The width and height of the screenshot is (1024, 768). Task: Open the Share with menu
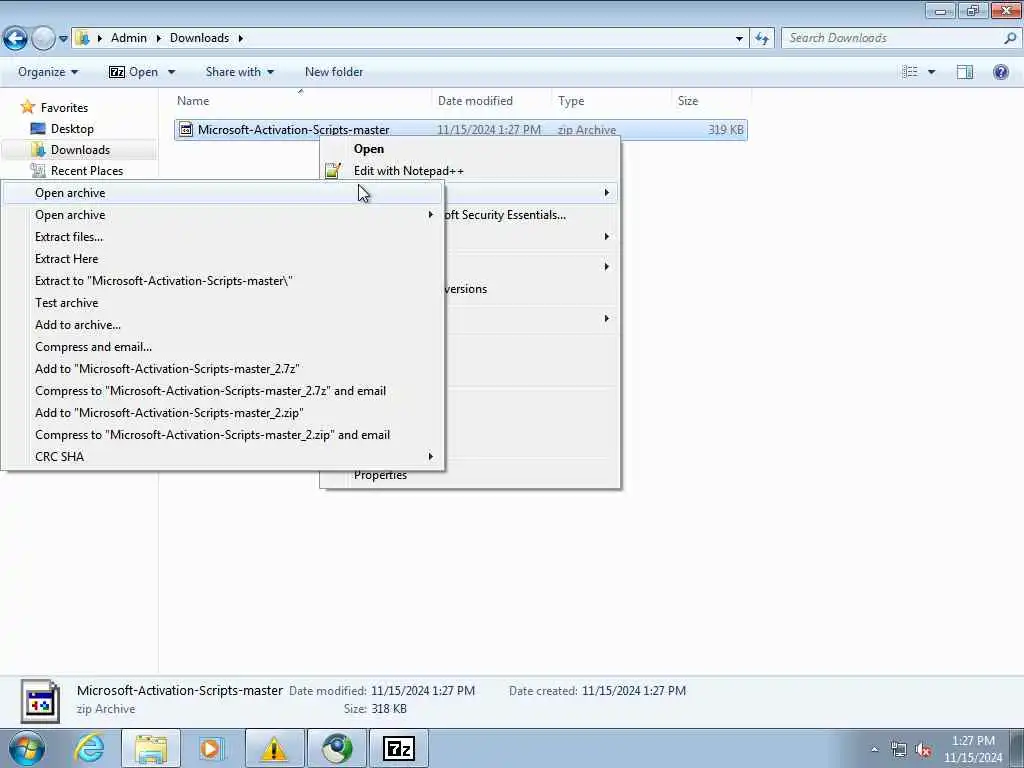point(239,72)
